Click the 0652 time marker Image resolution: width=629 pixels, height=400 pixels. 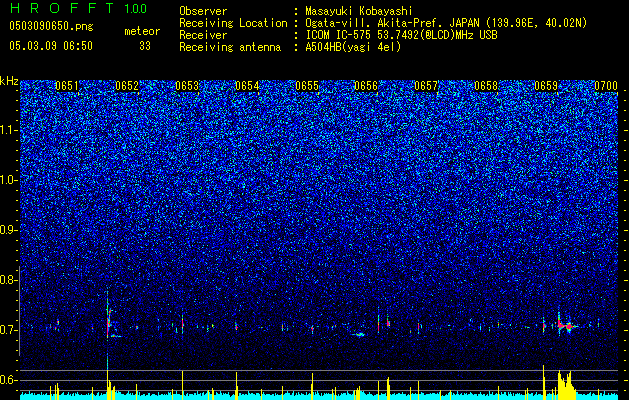coord(127,86)
